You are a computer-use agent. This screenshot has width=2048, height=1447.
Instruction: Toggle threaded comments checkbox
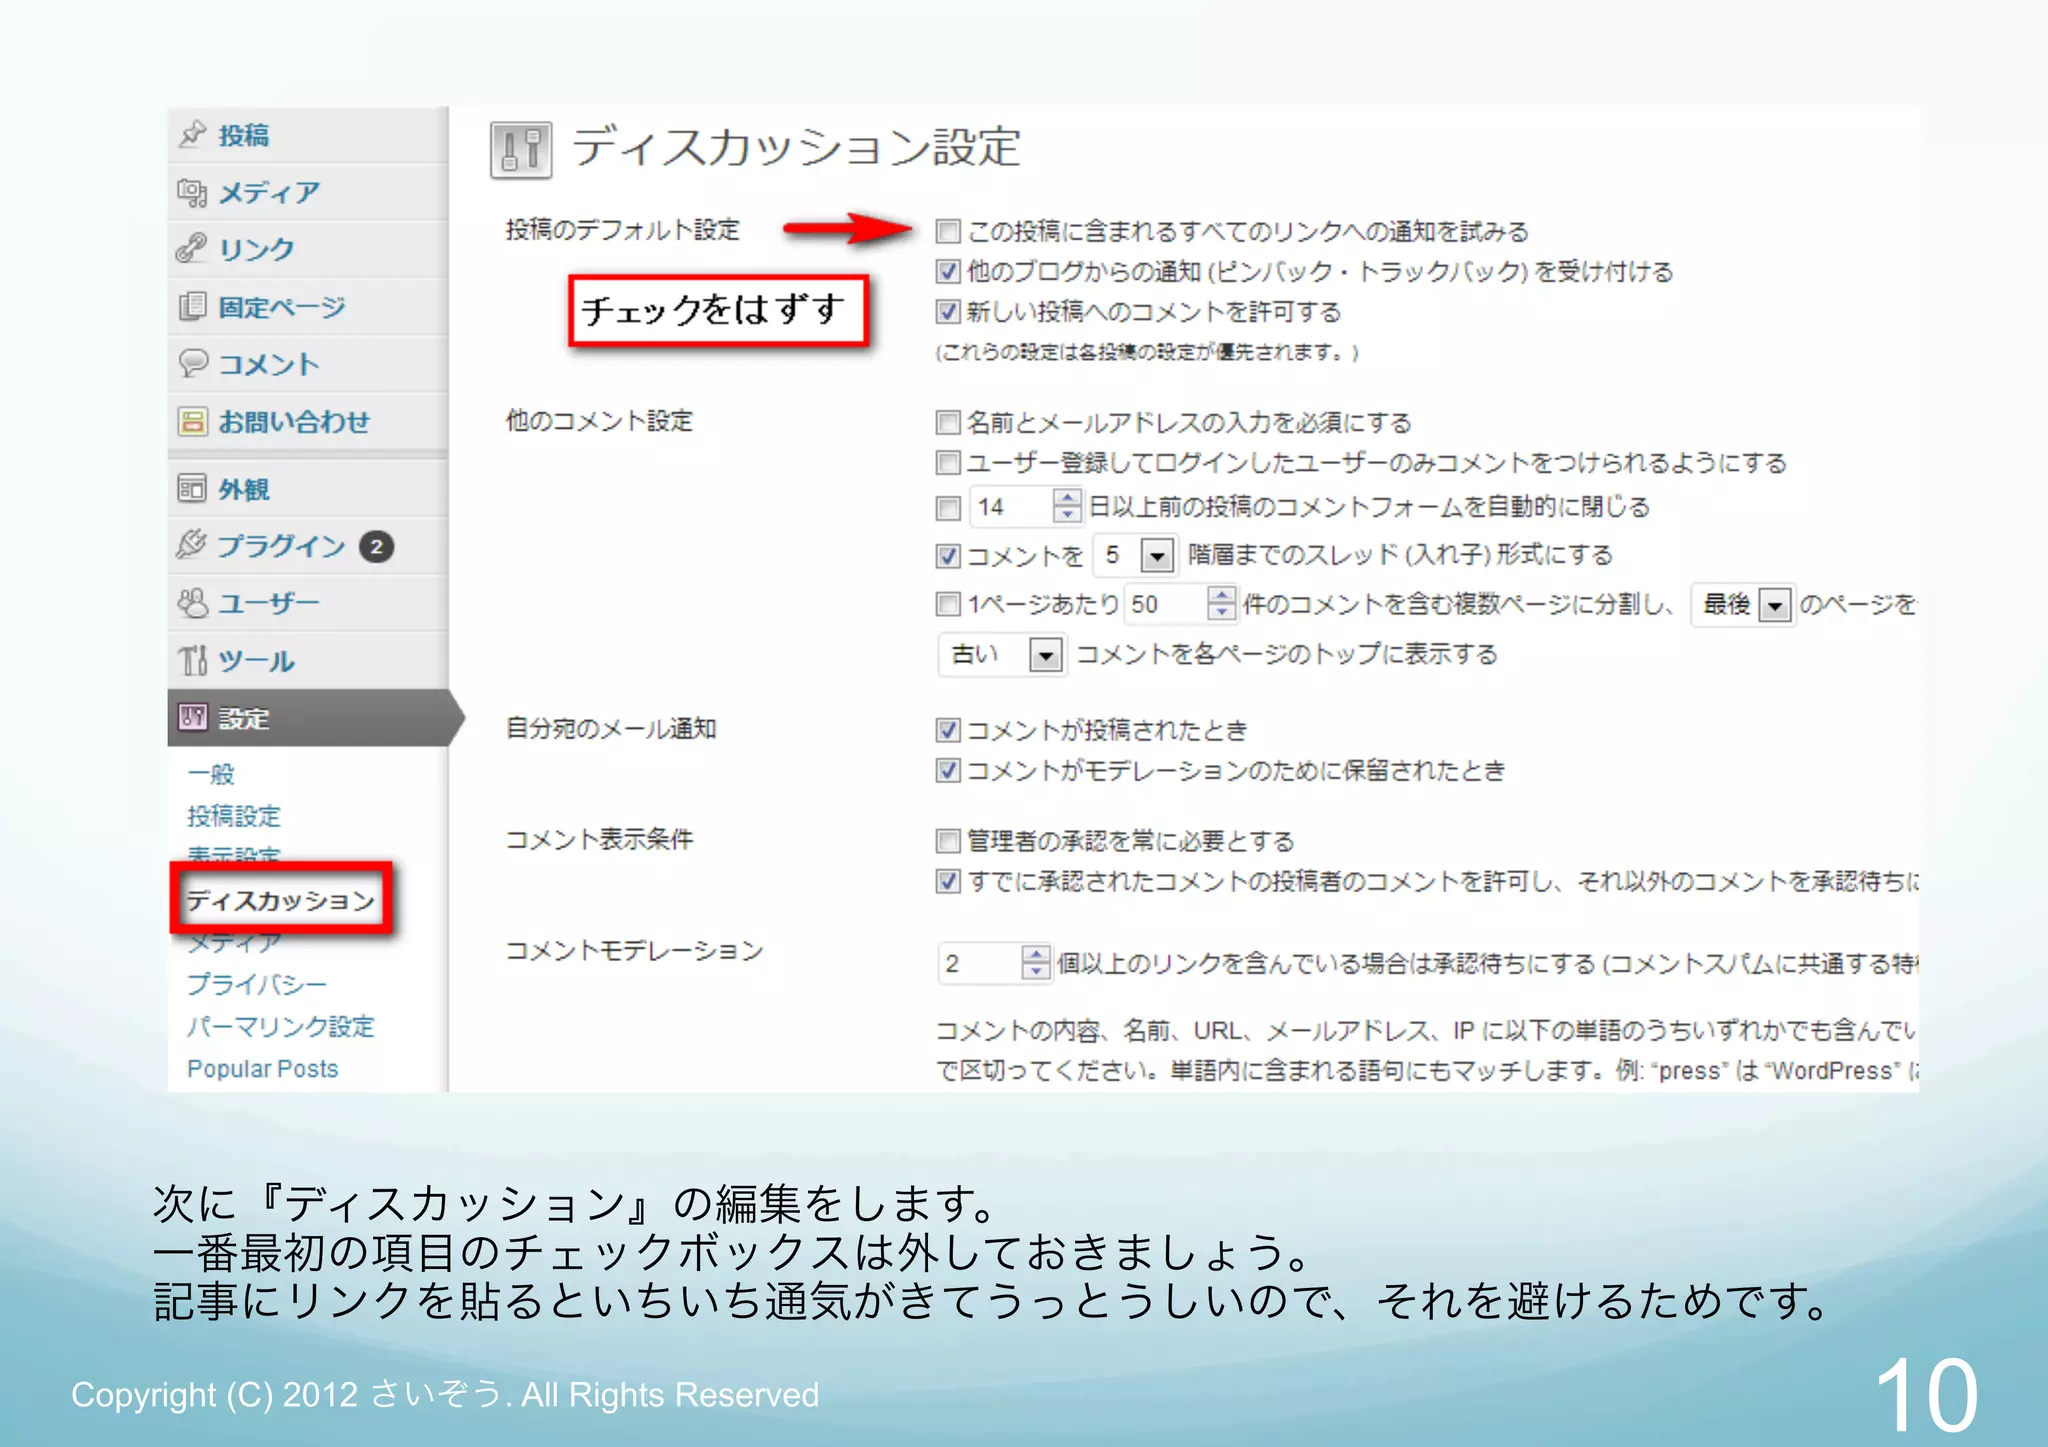948,556
